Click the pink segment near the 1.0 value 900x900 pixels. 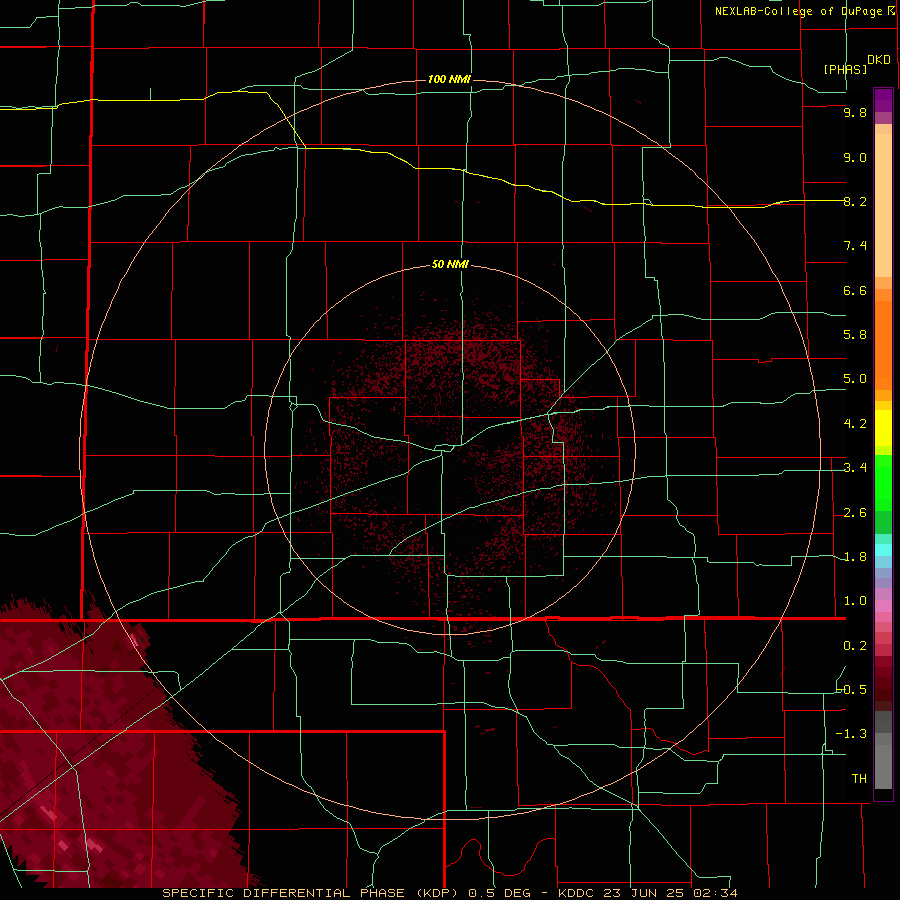pyautogui.click(x=883, y=606)
